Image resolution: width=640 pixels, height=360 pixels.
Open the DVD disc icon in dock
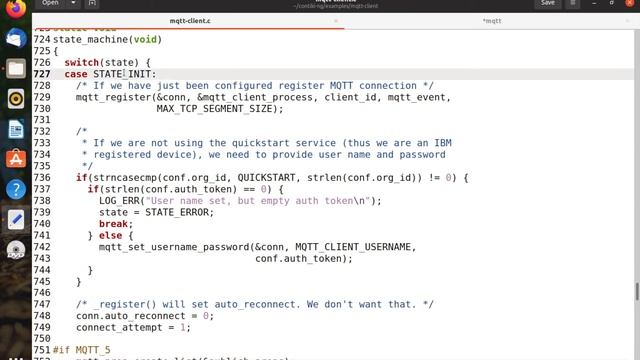(x=16, y=250)
